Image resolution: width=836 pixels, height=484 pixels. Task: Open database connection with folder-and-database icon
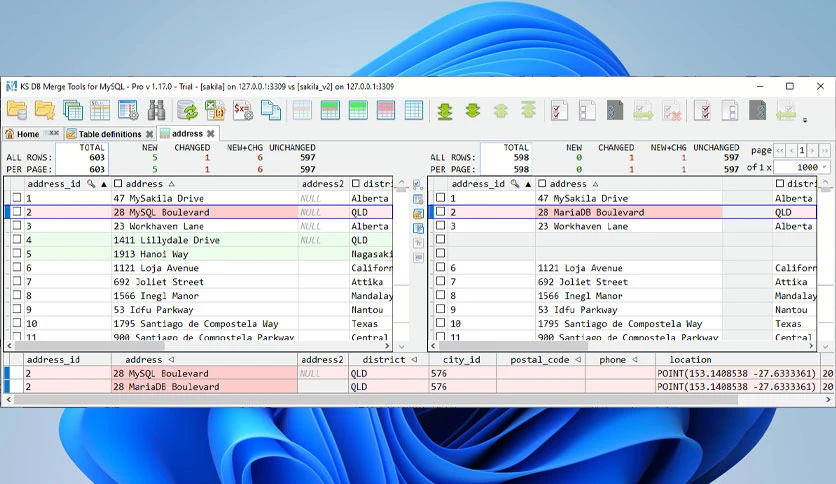[17, 110]
